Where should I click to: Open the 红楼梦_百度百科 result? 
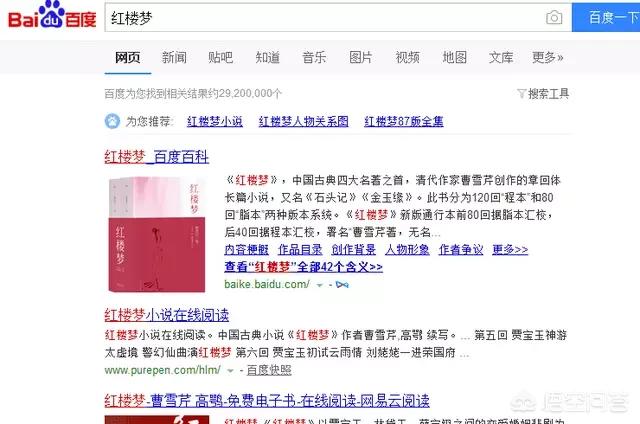[x=157, y=157]
